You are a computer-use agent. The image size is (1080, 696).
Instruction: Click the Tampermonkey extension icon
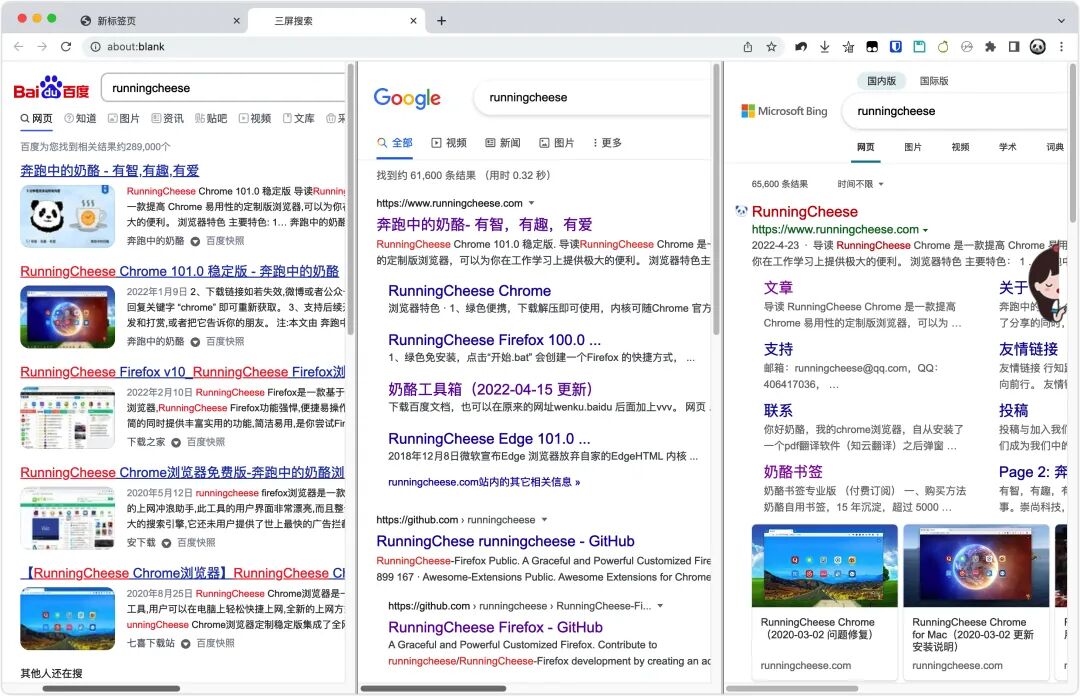pyautogui.click(x=872, y=47)
